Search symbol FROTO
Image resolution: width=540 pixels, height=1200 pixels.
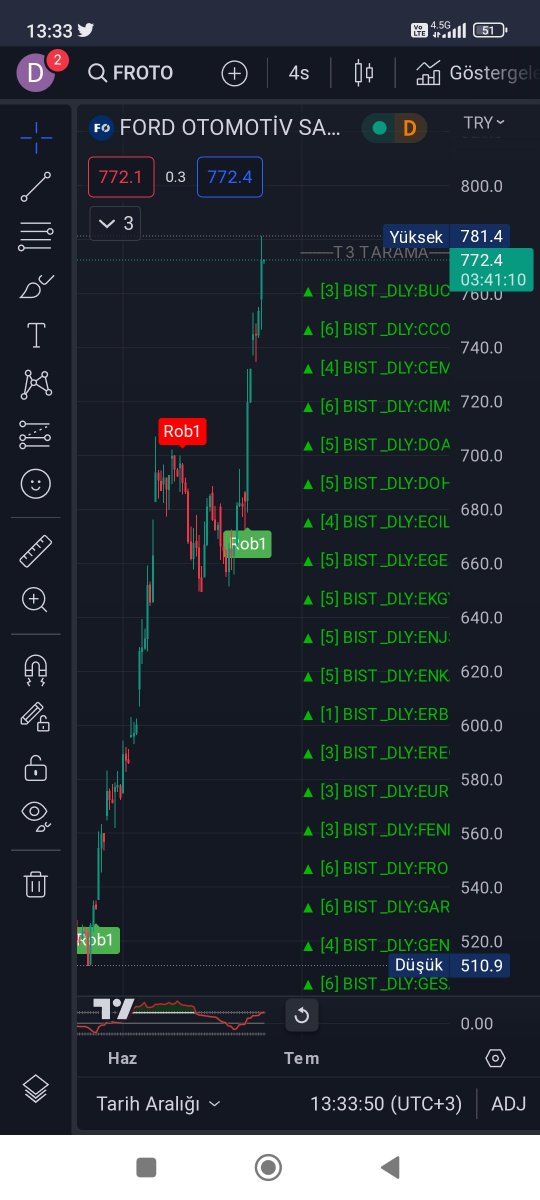pos(130,72)
